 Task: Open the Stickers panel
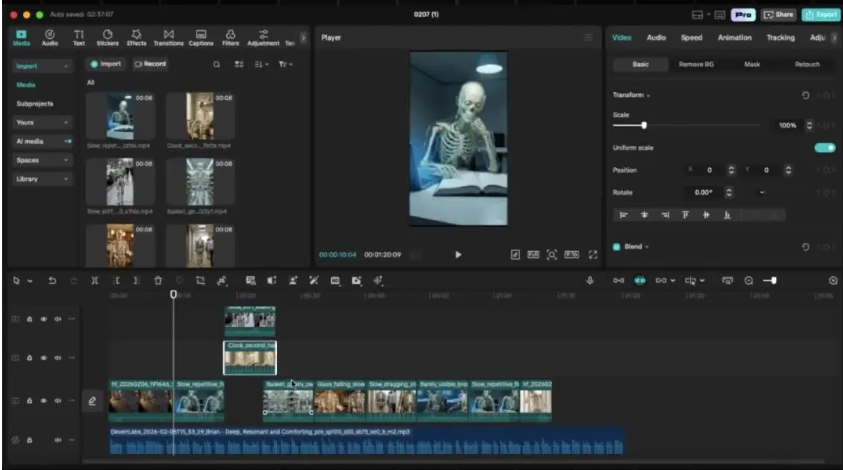(x=106, y=38)
